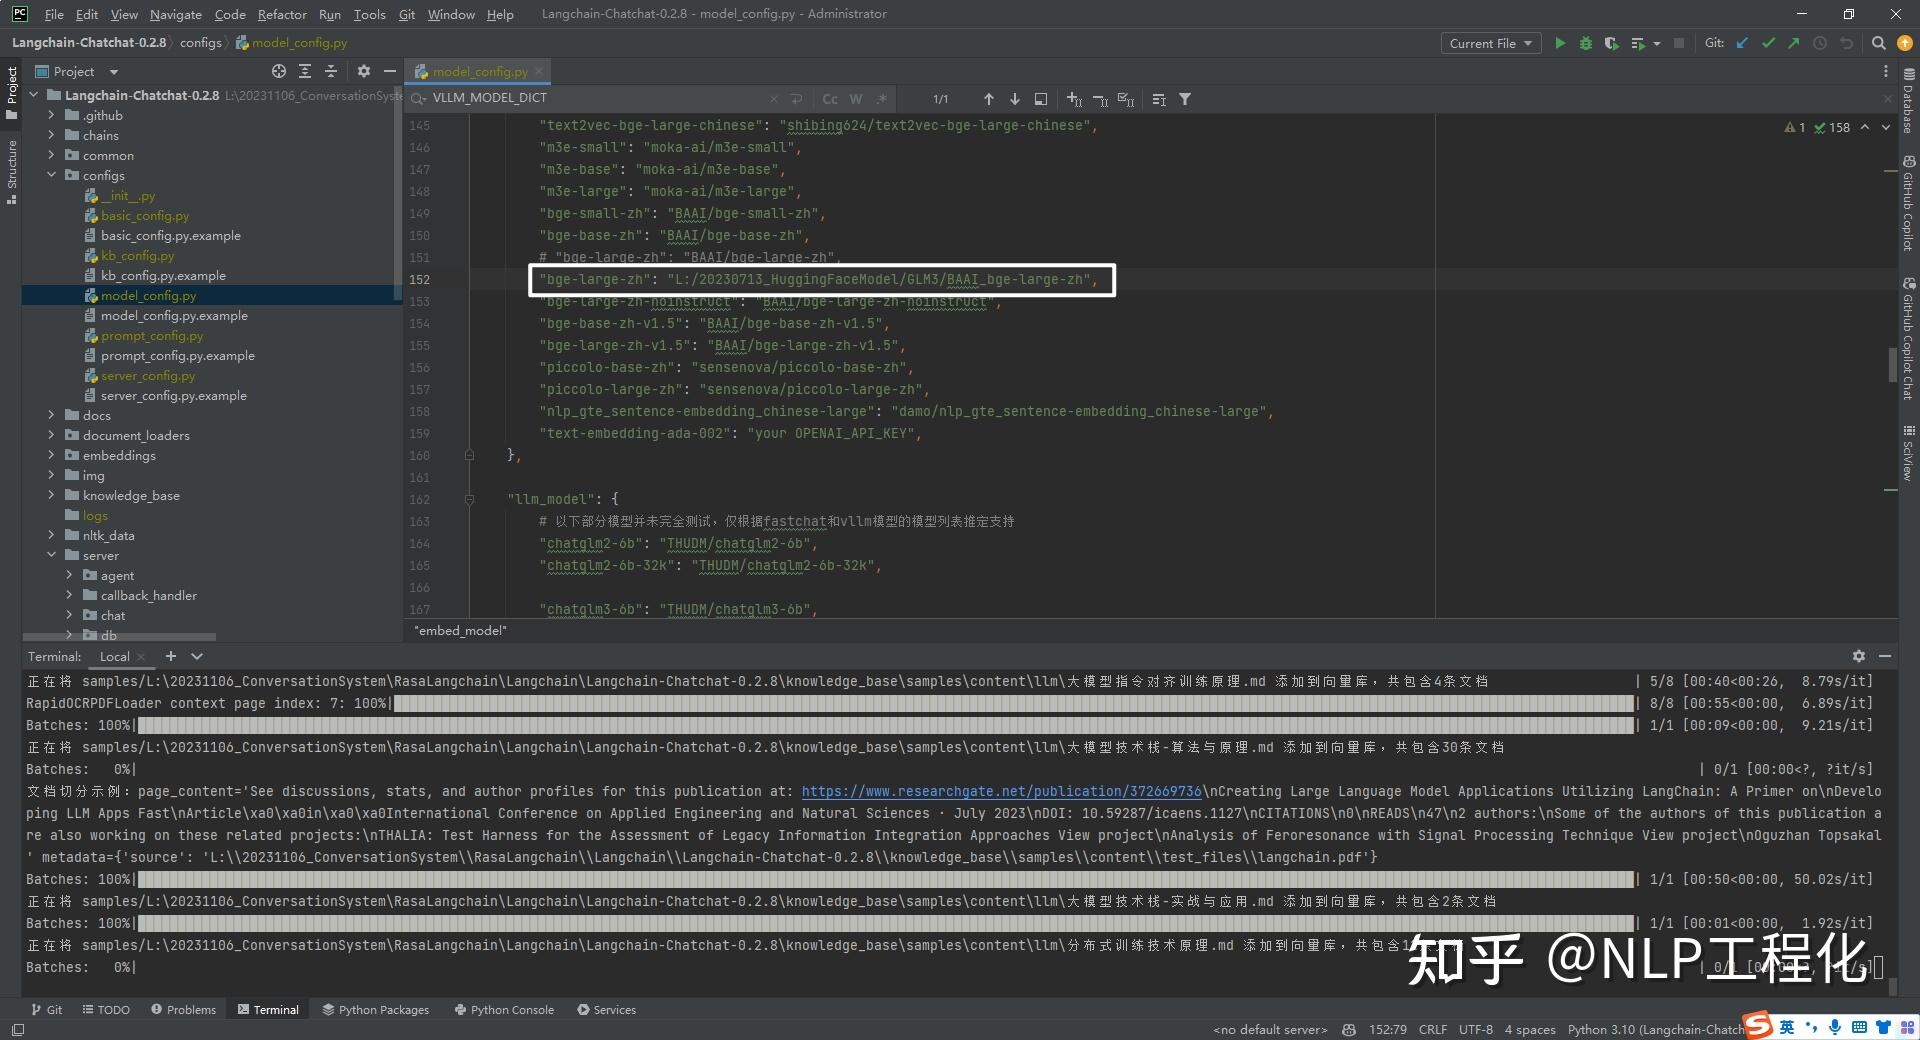Click Problems tool window button

coord(183,1009)
